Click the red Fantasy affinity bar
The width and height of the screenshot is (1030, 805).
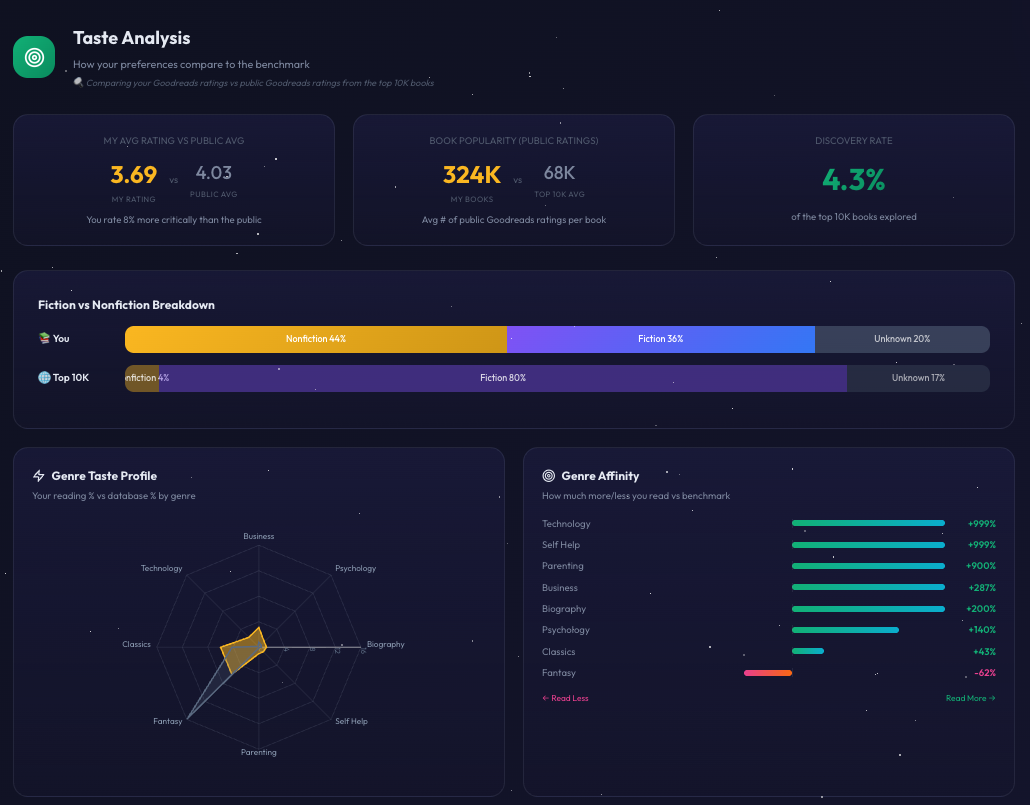point(767,673)
